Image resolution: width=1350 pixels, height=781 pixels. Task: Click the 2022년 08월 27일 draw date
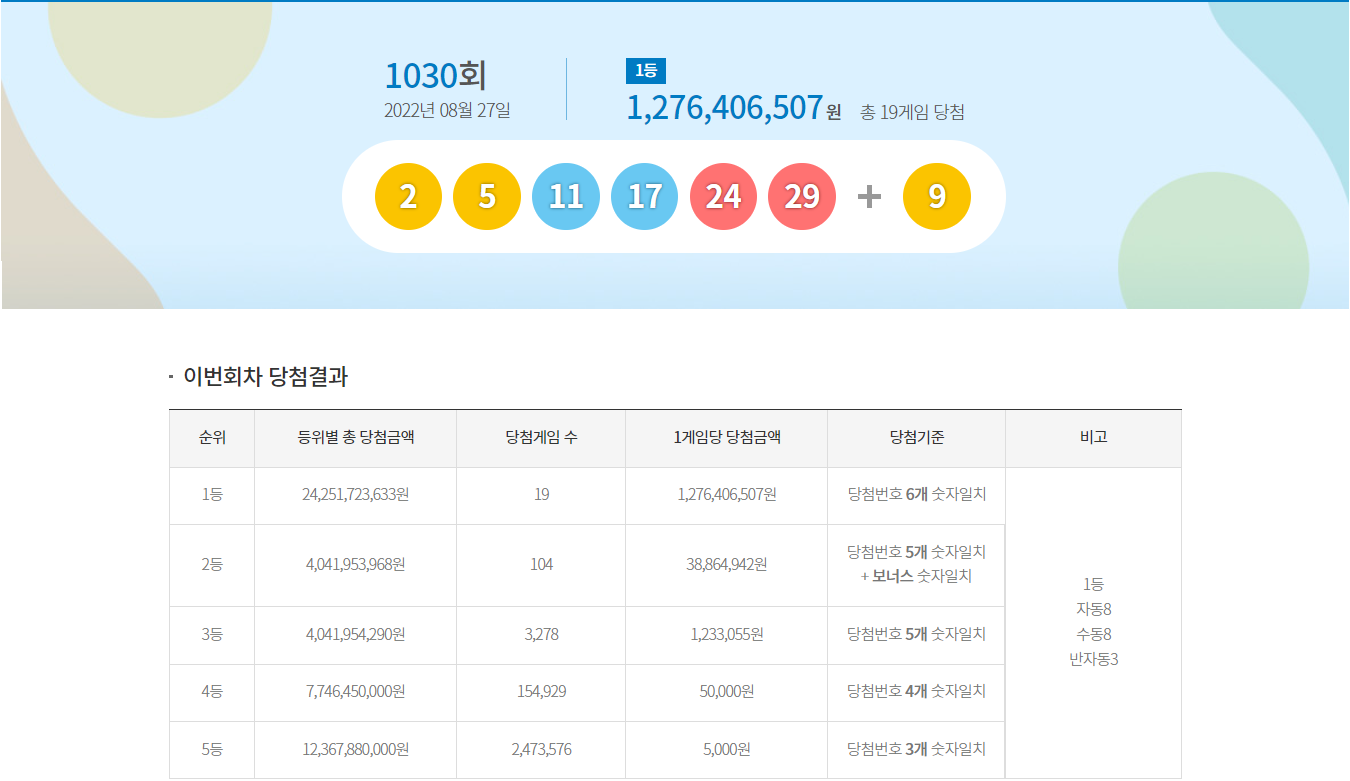447,110
